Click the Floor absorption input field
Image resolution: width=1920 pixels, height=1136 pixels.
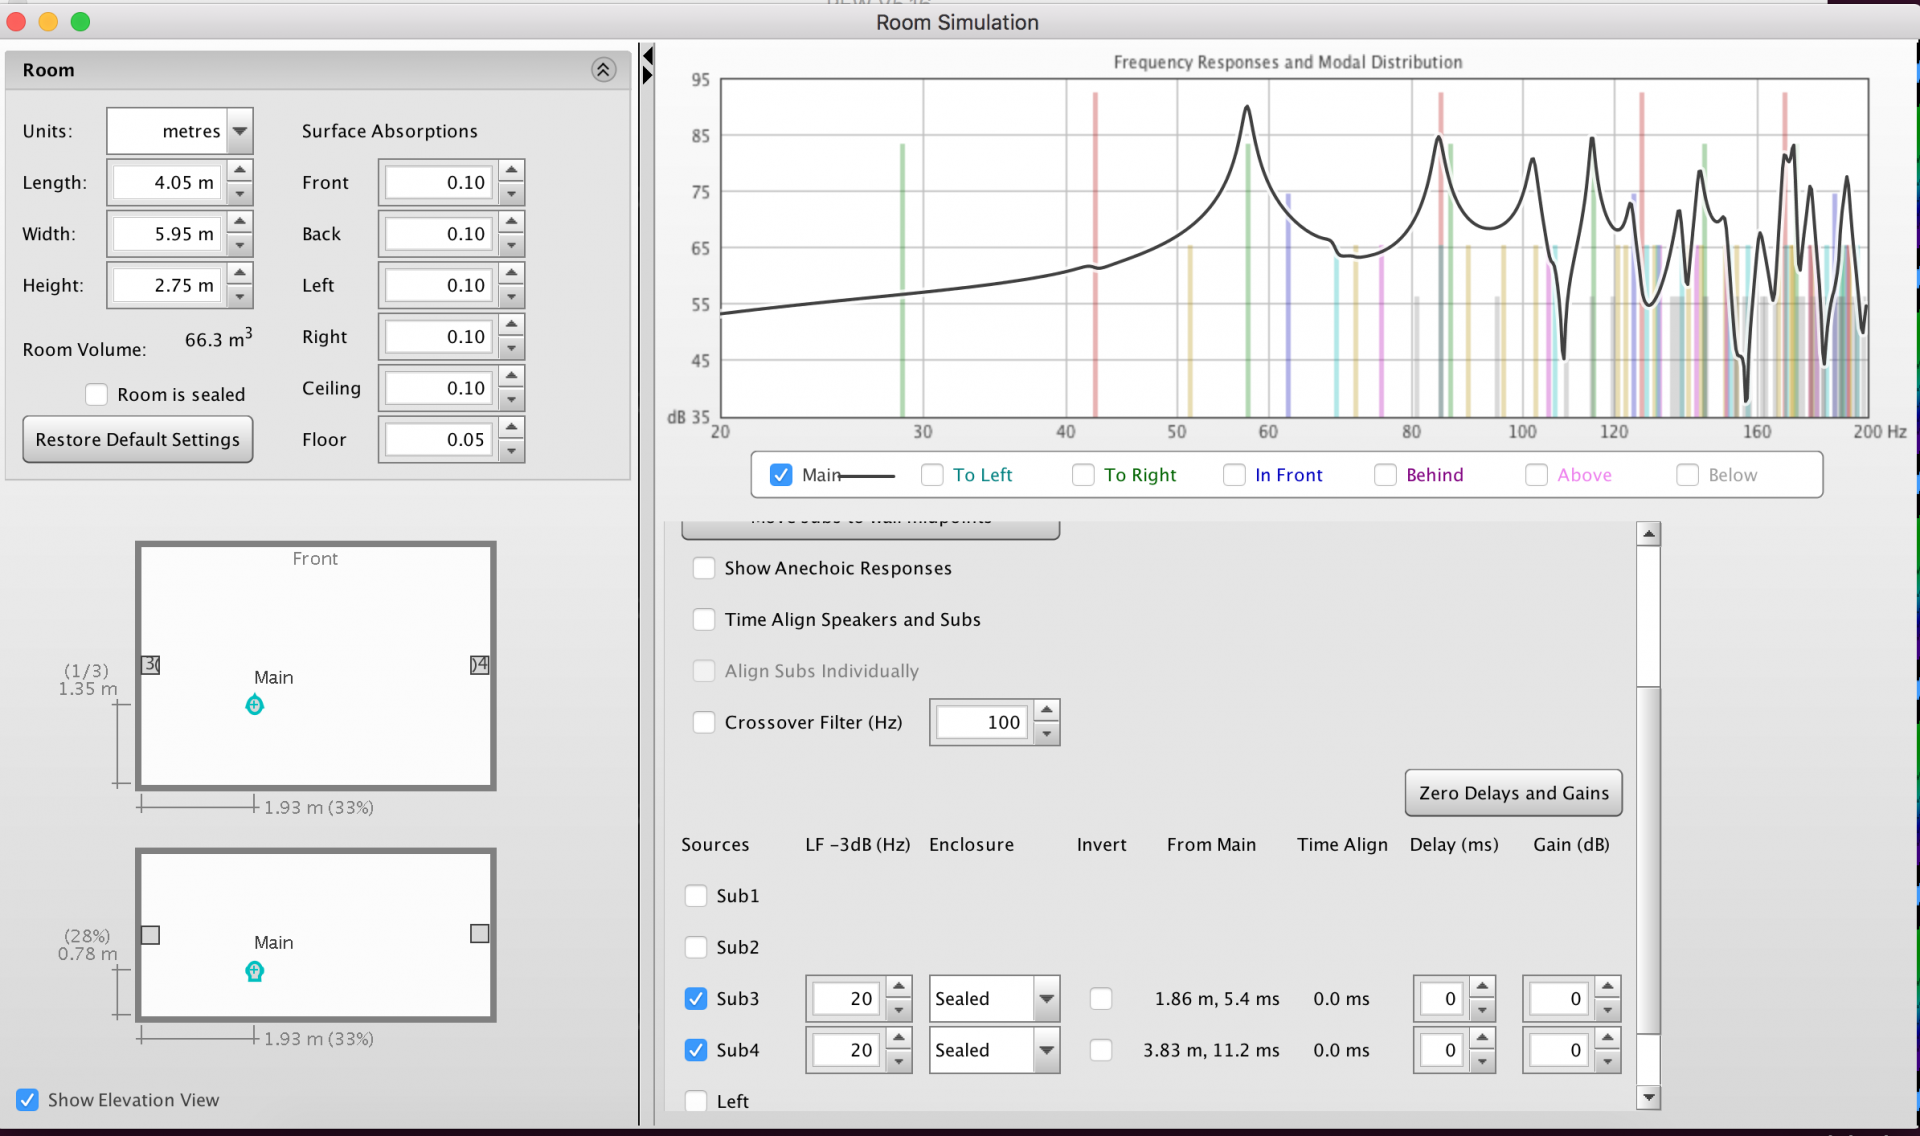point(440,440)
